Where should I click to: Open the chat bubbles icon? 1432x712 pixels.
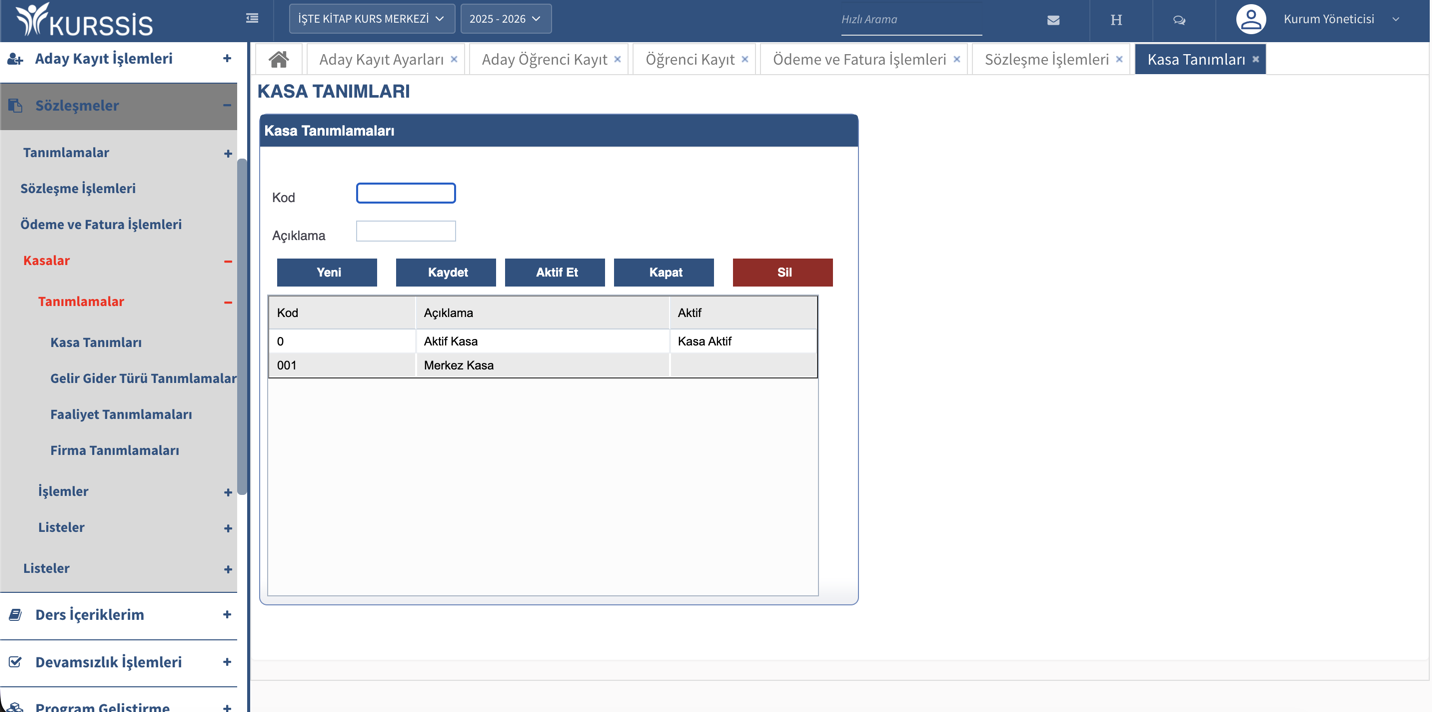(1179, 20)
